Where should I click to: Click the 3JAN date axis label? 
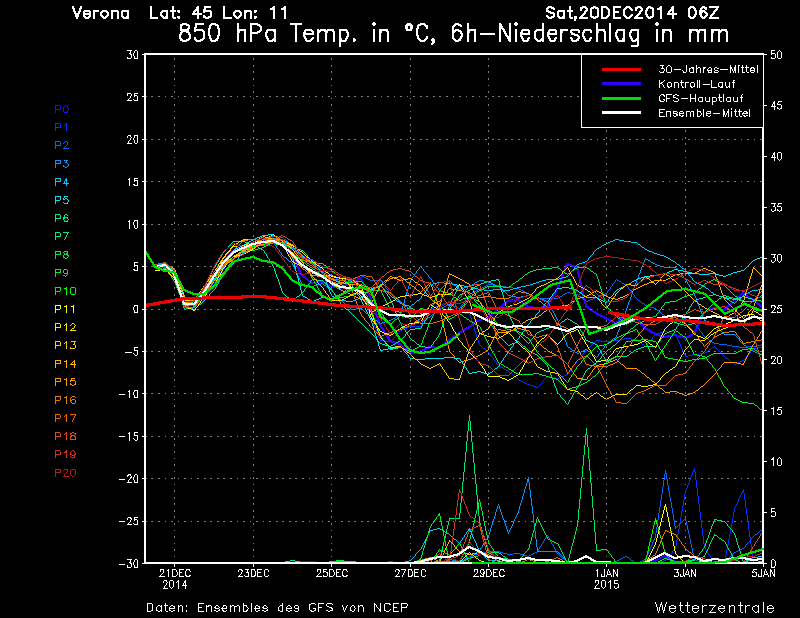click(x=685, y=574)
